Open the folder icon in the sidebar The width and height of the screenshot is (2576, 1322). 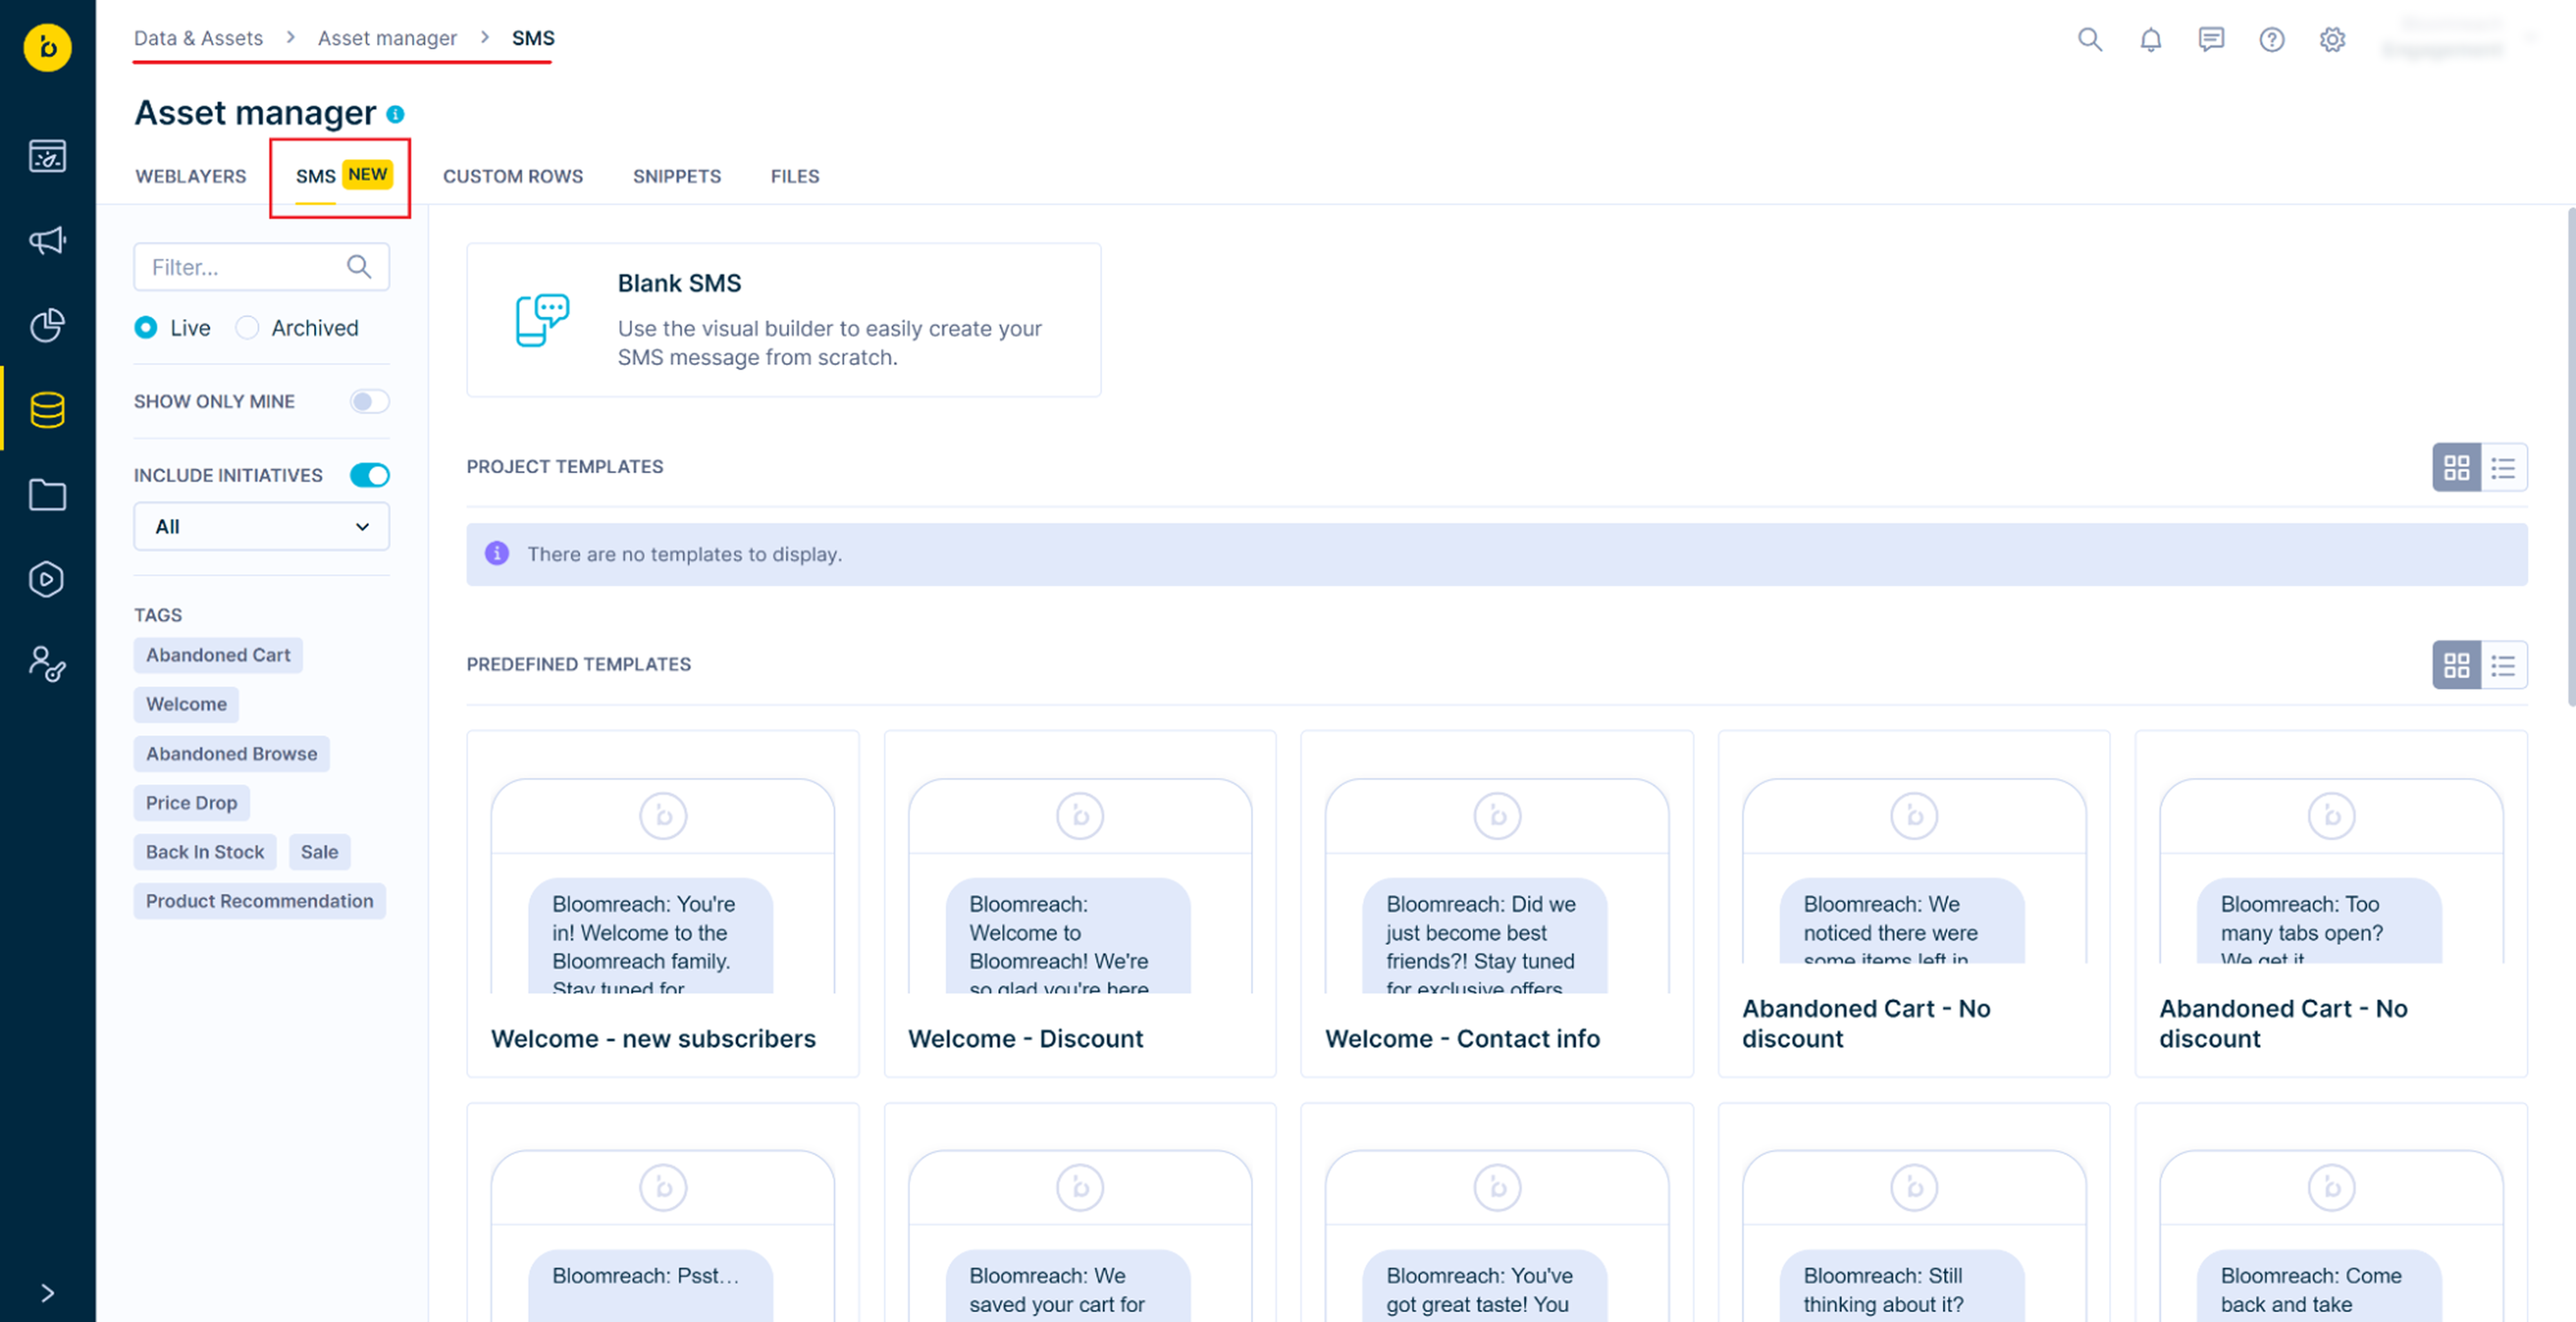tap(47, 495)
